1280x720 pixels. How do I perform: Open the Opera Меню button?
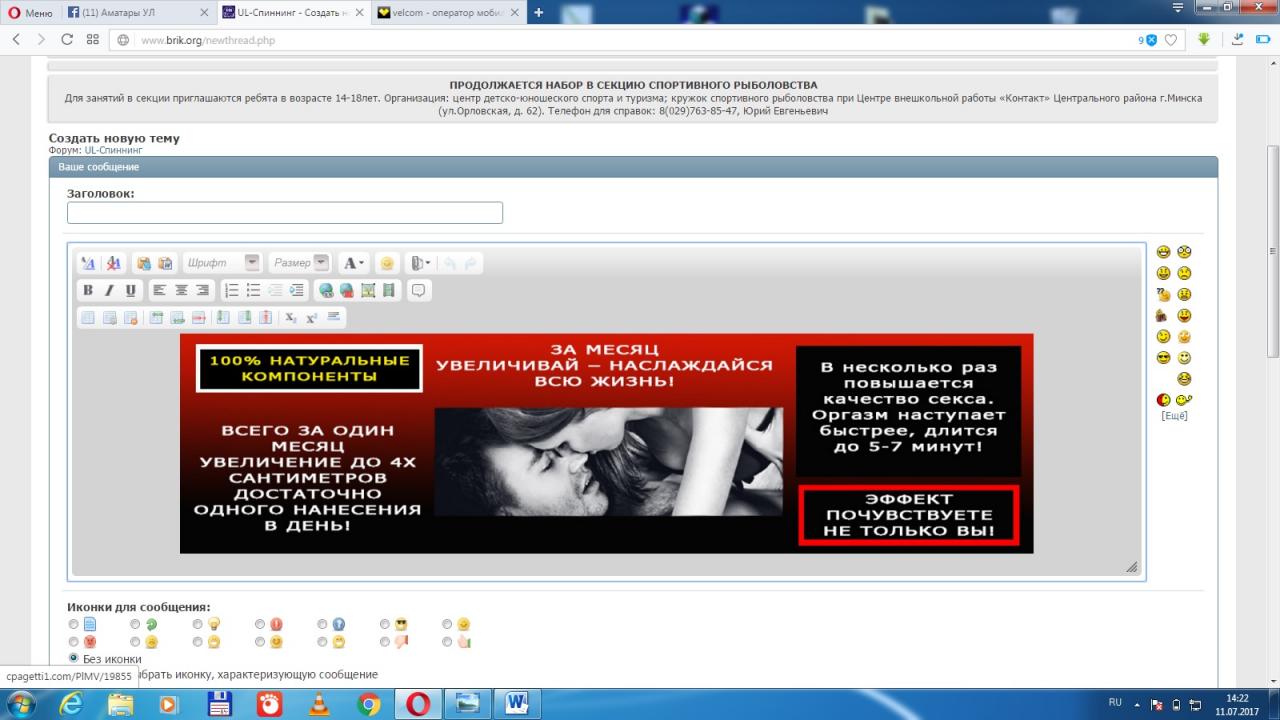pos(30,13)
